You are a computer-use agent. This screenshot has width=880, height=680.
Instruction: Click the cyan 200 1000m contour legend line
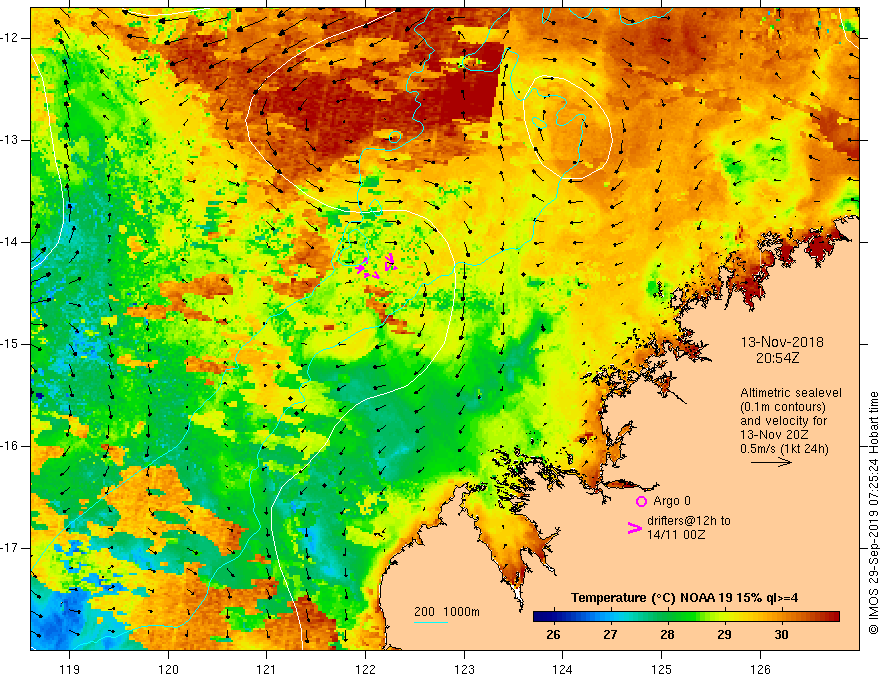click(430, 623)
